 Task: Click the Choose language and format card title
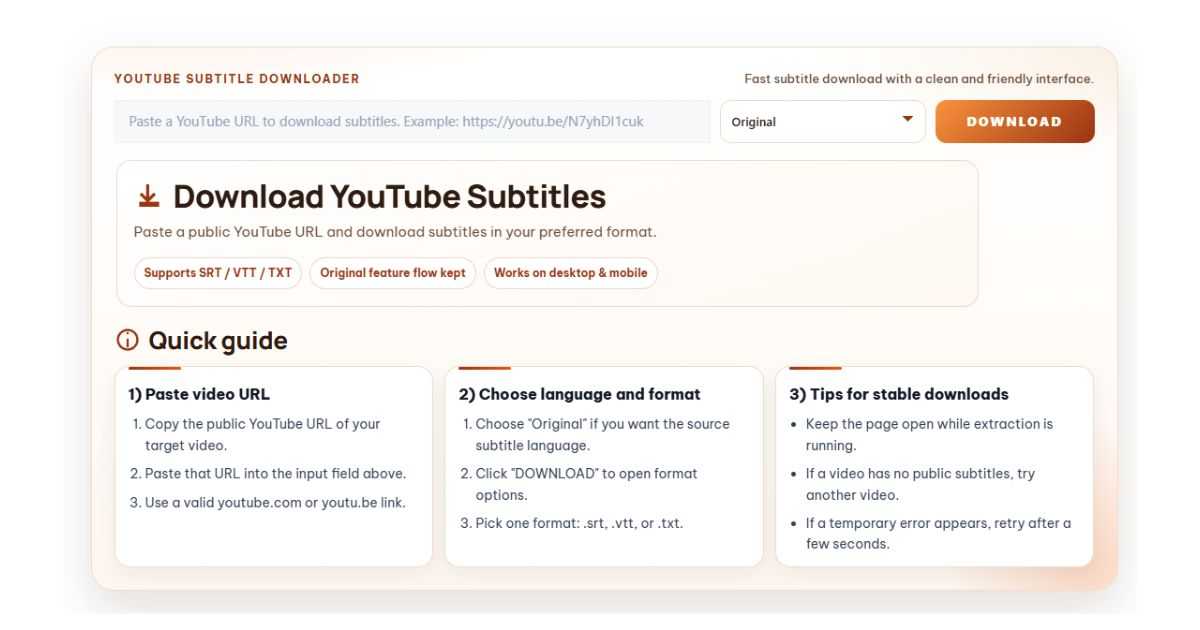click(x=580, y=394)
